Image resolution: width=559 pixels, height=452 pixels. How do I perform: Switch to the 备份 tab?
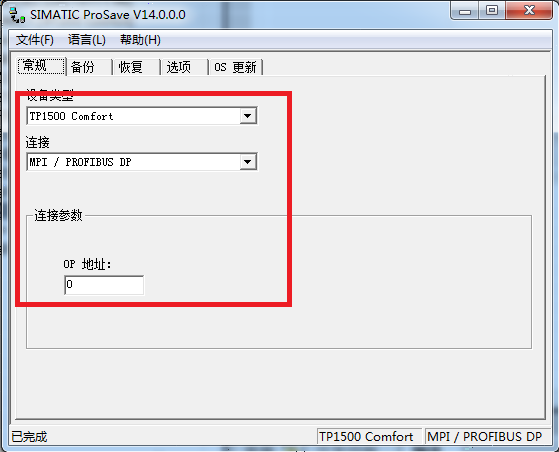pos(89,67)
